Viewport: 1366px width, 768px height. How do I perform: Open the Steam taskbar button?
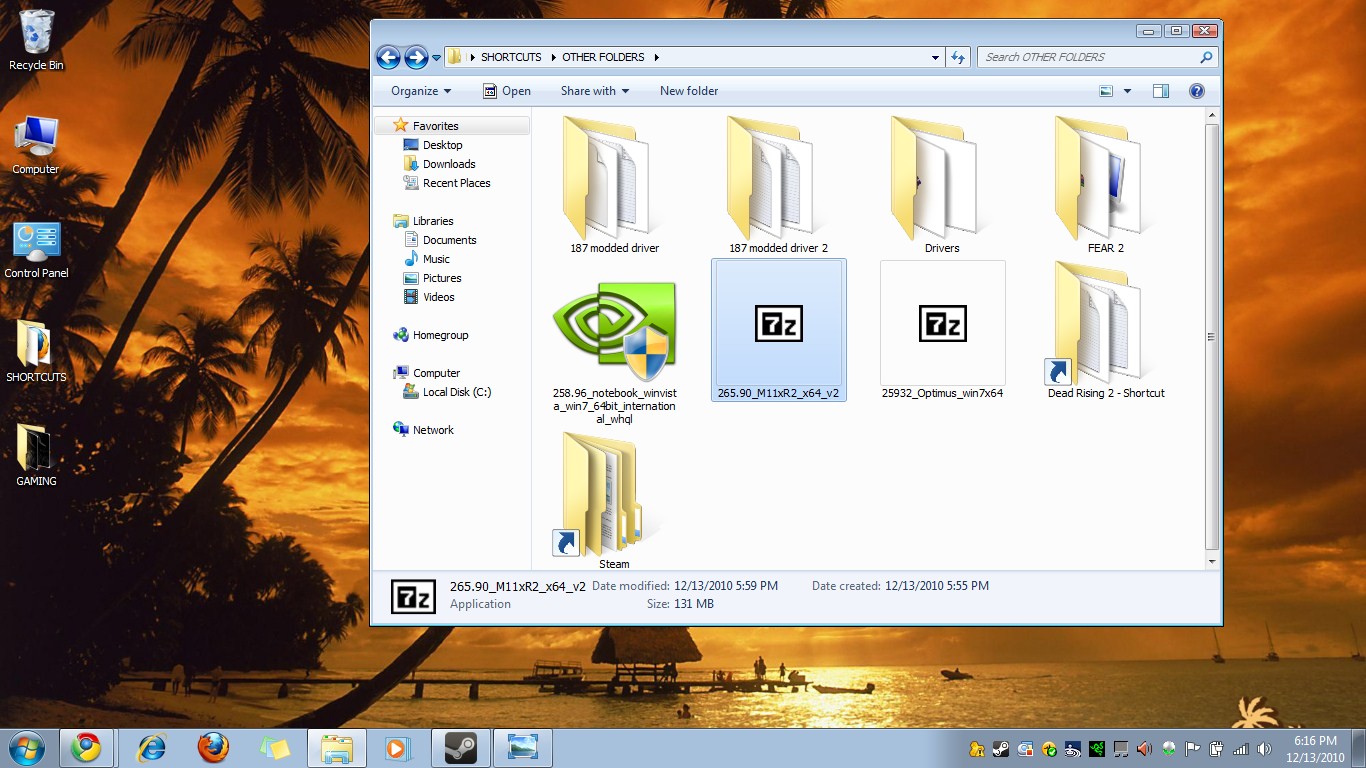coord(460,747)
